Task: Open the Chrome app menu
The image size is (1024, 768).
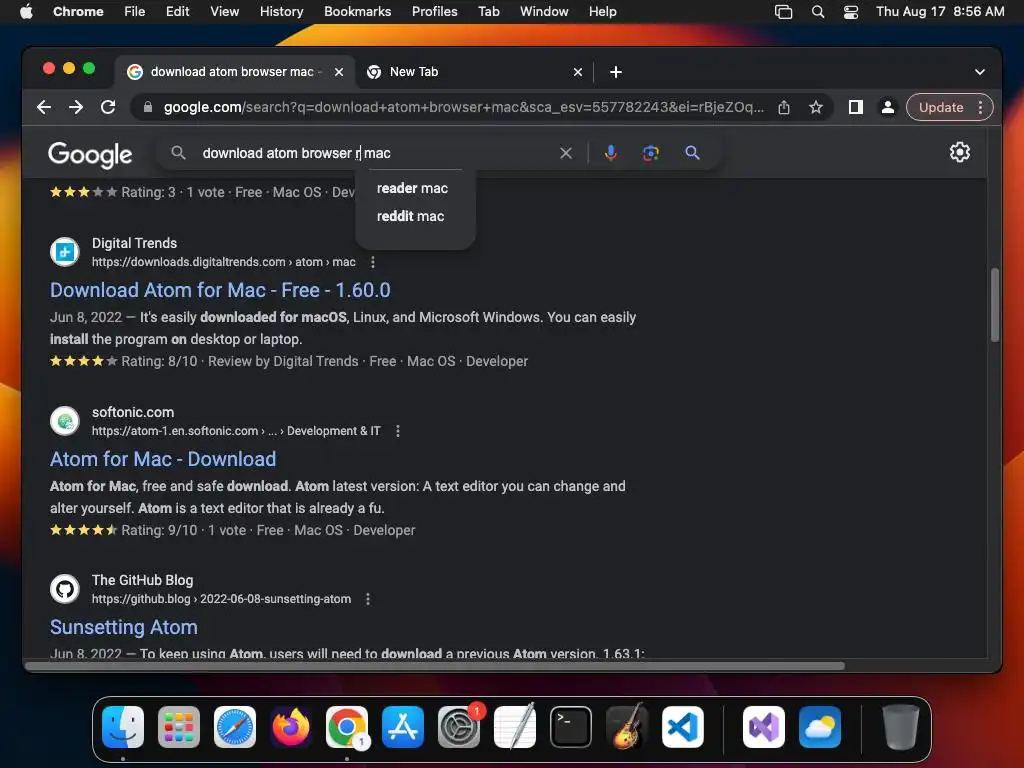Action: pos(78,12)
